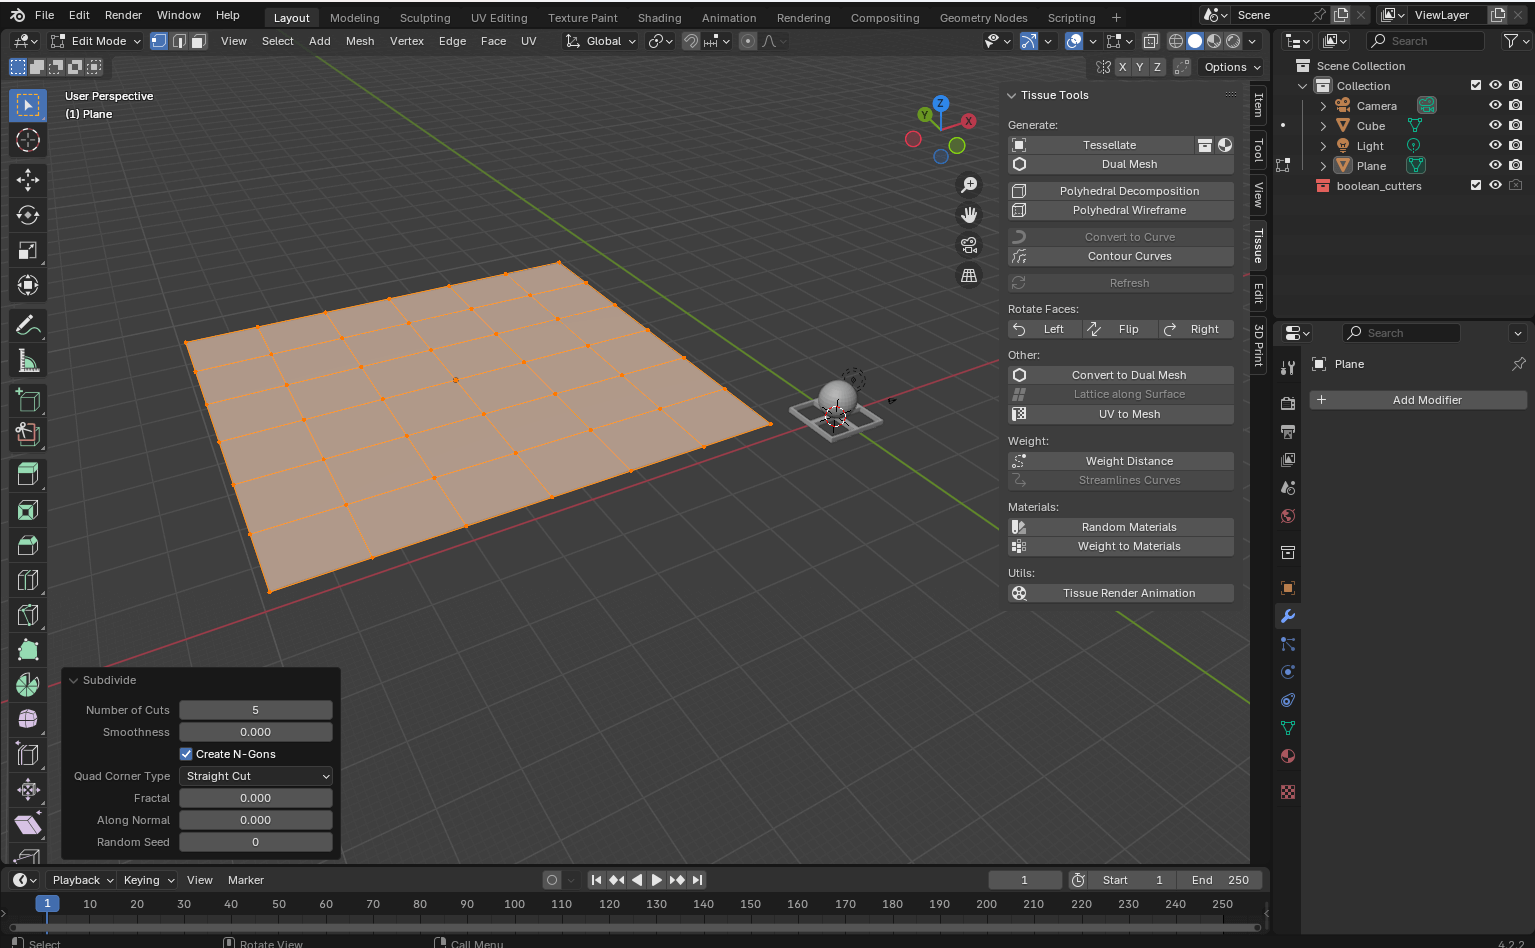Open the Render menu

123,15
